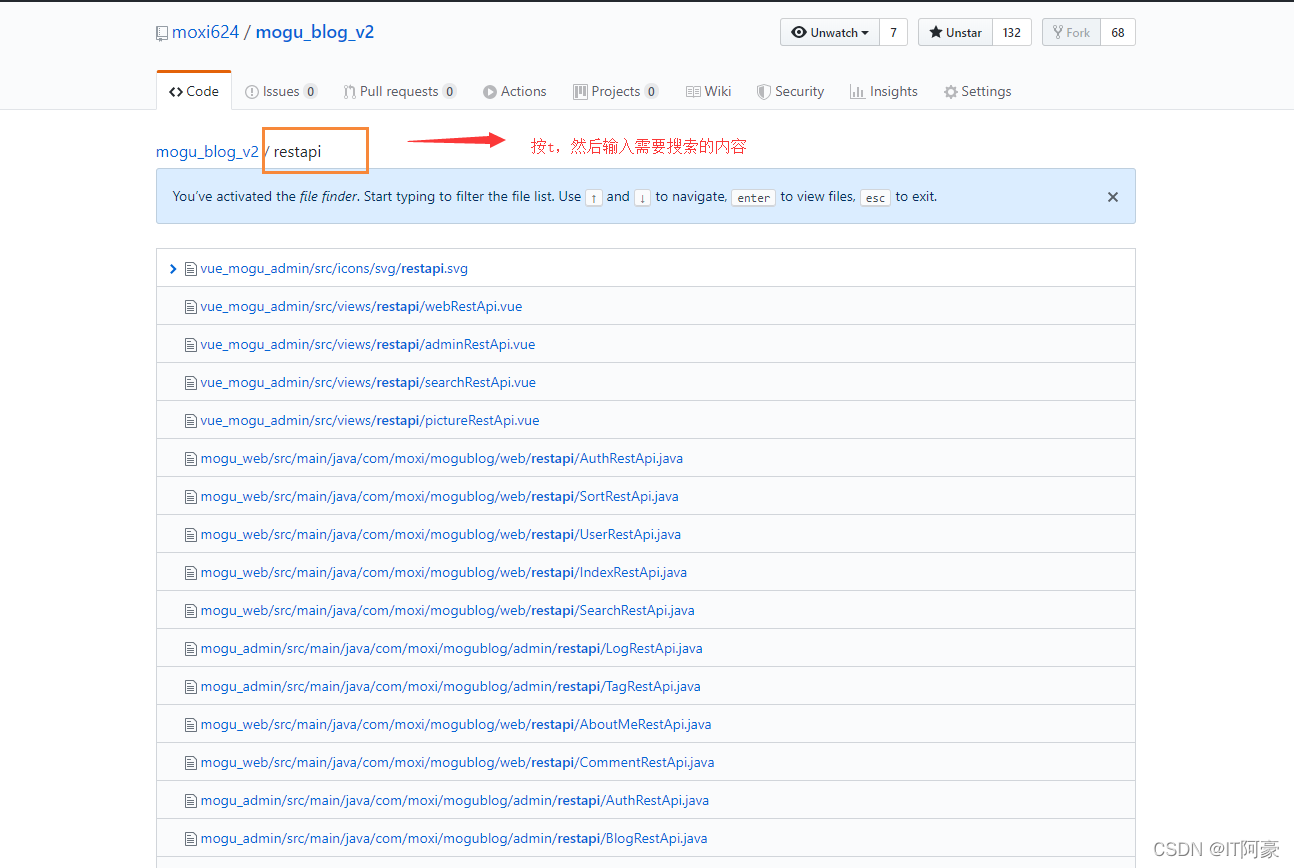Focus the file finder search field containing restapi
The image size is (1294, 868).
(x=316, y=151)
